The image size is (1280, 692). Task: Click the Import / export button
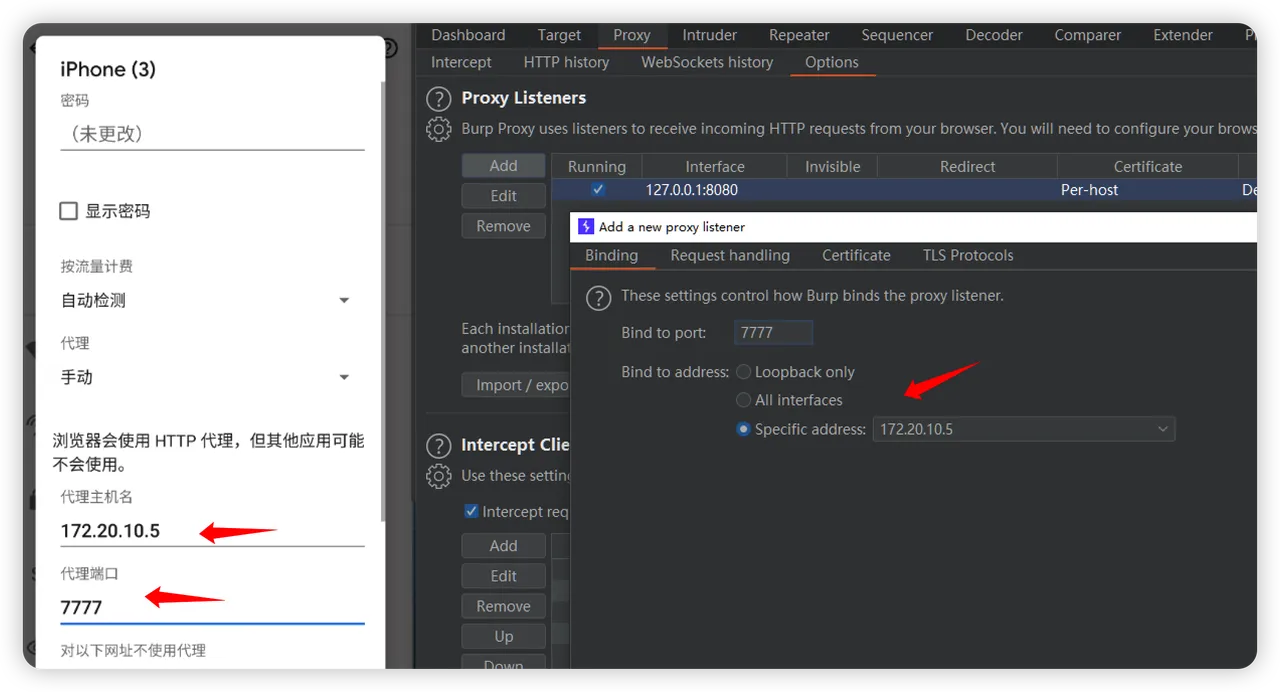click(516, 385)
